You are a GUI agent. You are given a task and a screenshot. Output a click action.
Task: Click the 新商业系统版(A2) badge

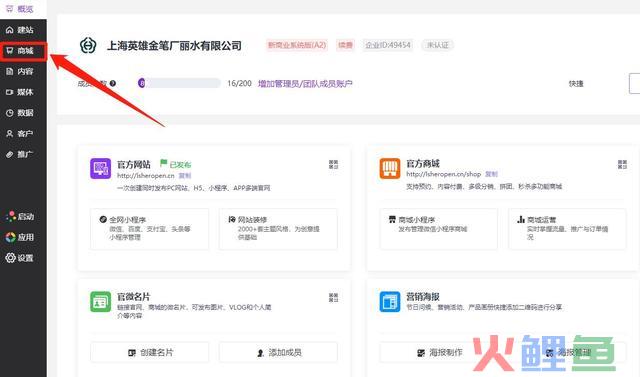[x=297, y=45]
